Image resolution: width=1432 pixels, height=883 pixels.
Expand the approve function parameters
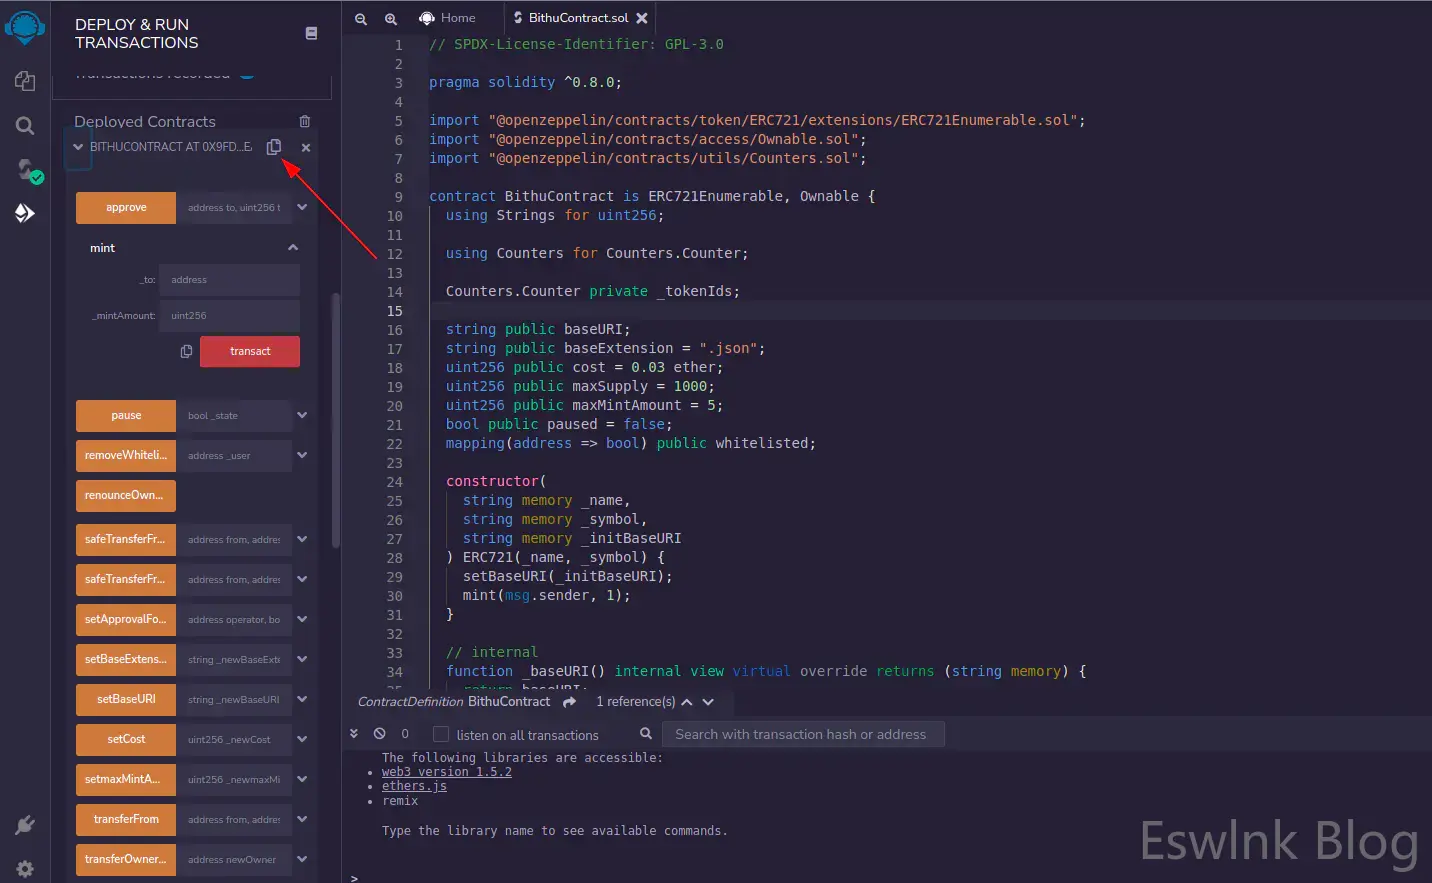(302, 208)
